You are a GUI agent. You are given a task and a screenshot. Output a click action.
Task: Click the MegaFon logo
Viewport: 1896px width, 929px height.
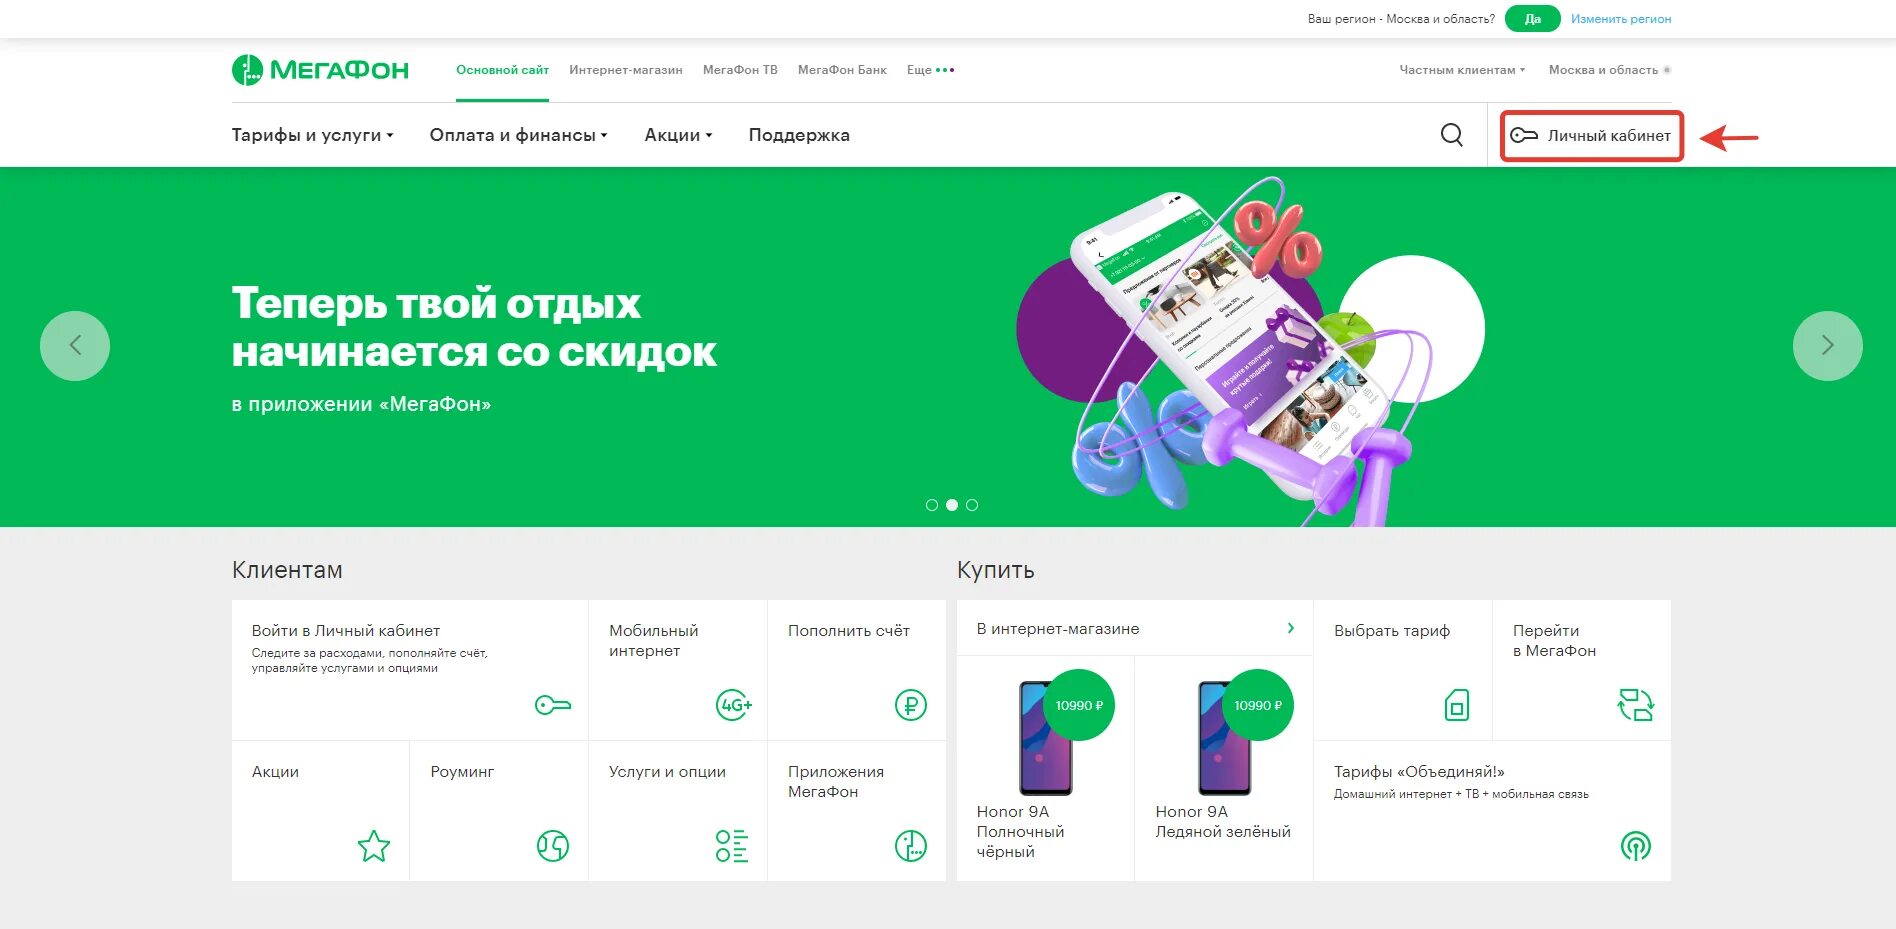320,70
